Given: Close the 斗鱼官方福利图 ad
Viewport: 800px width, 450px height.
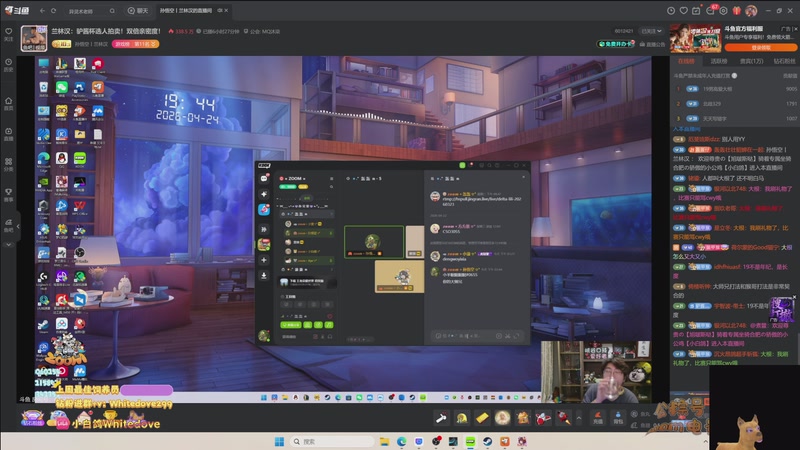Looking at the screenshot, I should (795, 29).
